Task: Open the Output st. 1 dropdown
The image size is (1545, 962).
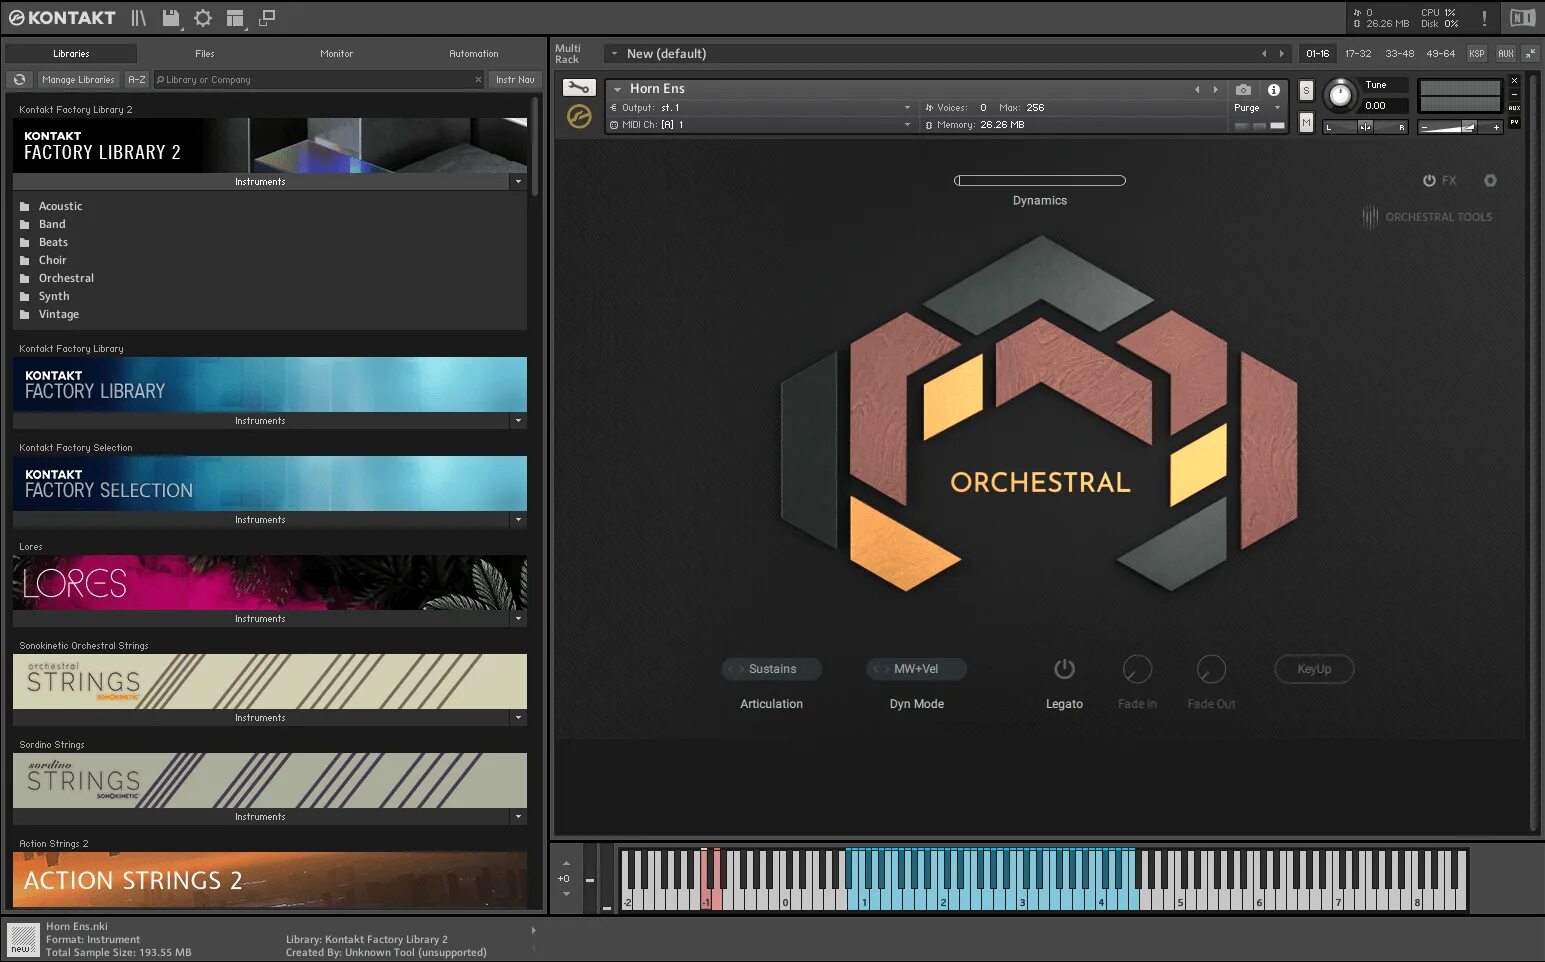Action: (760, 108)
